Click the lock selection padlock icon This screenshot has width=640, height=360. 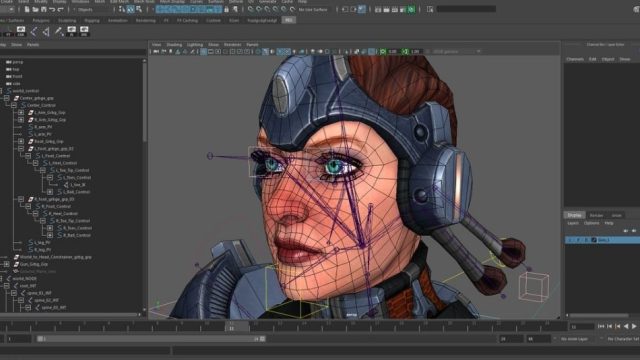227,9
